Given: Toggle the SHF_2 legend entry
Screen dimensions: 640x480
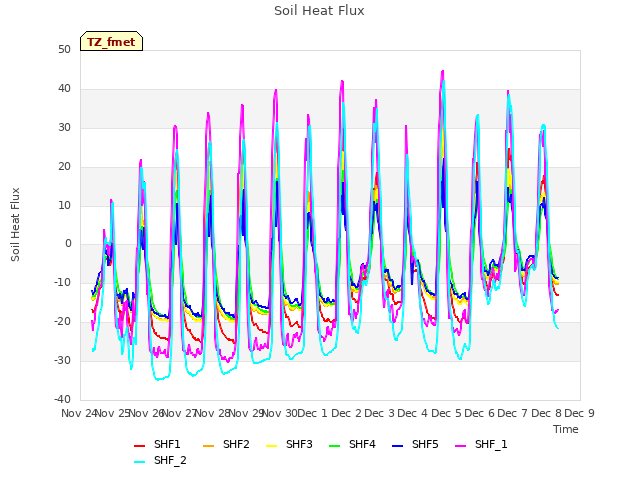Looking at the screenshot, I should click(x=160, y=460).
